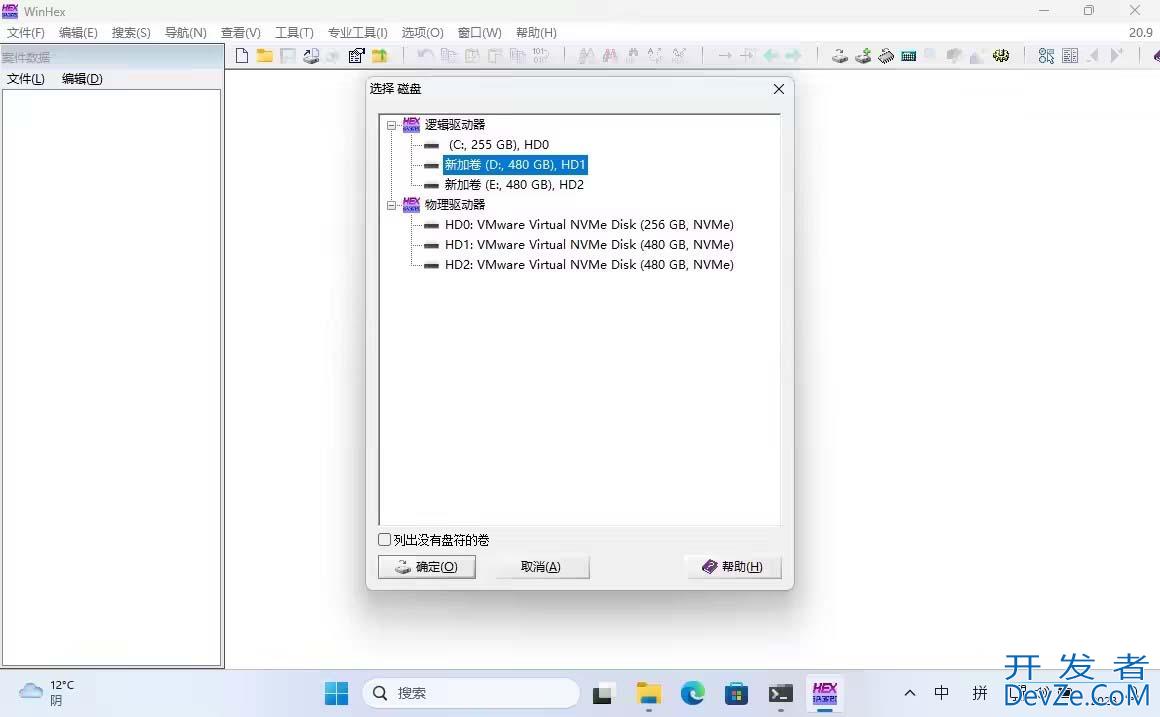
Task: Click the Undo toolbar icon
Action: 425,55
